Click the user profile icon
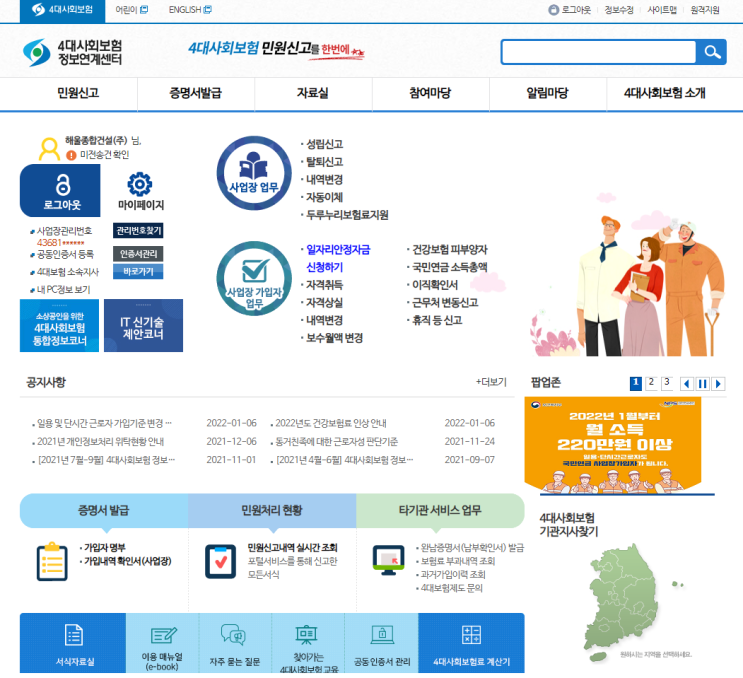 [x=49, y=149]
